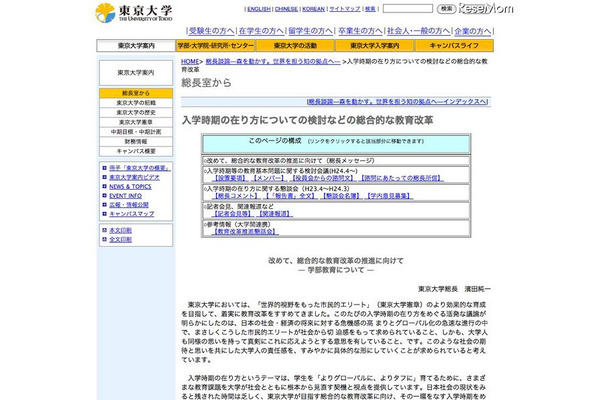
Task: Click 総長メッセージ row in page contents table
Action: [336, 160]
